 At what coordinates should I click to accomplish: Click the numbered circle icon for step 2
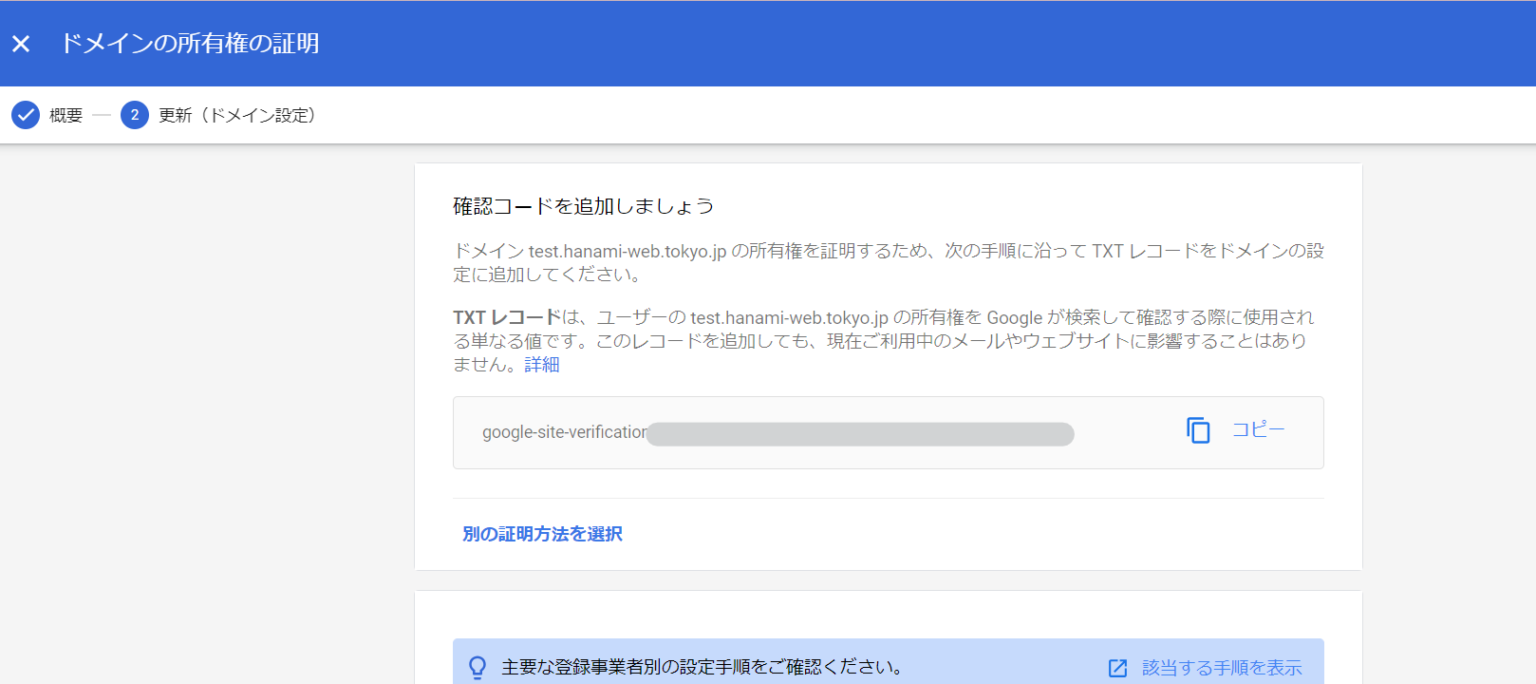(134, 114)
